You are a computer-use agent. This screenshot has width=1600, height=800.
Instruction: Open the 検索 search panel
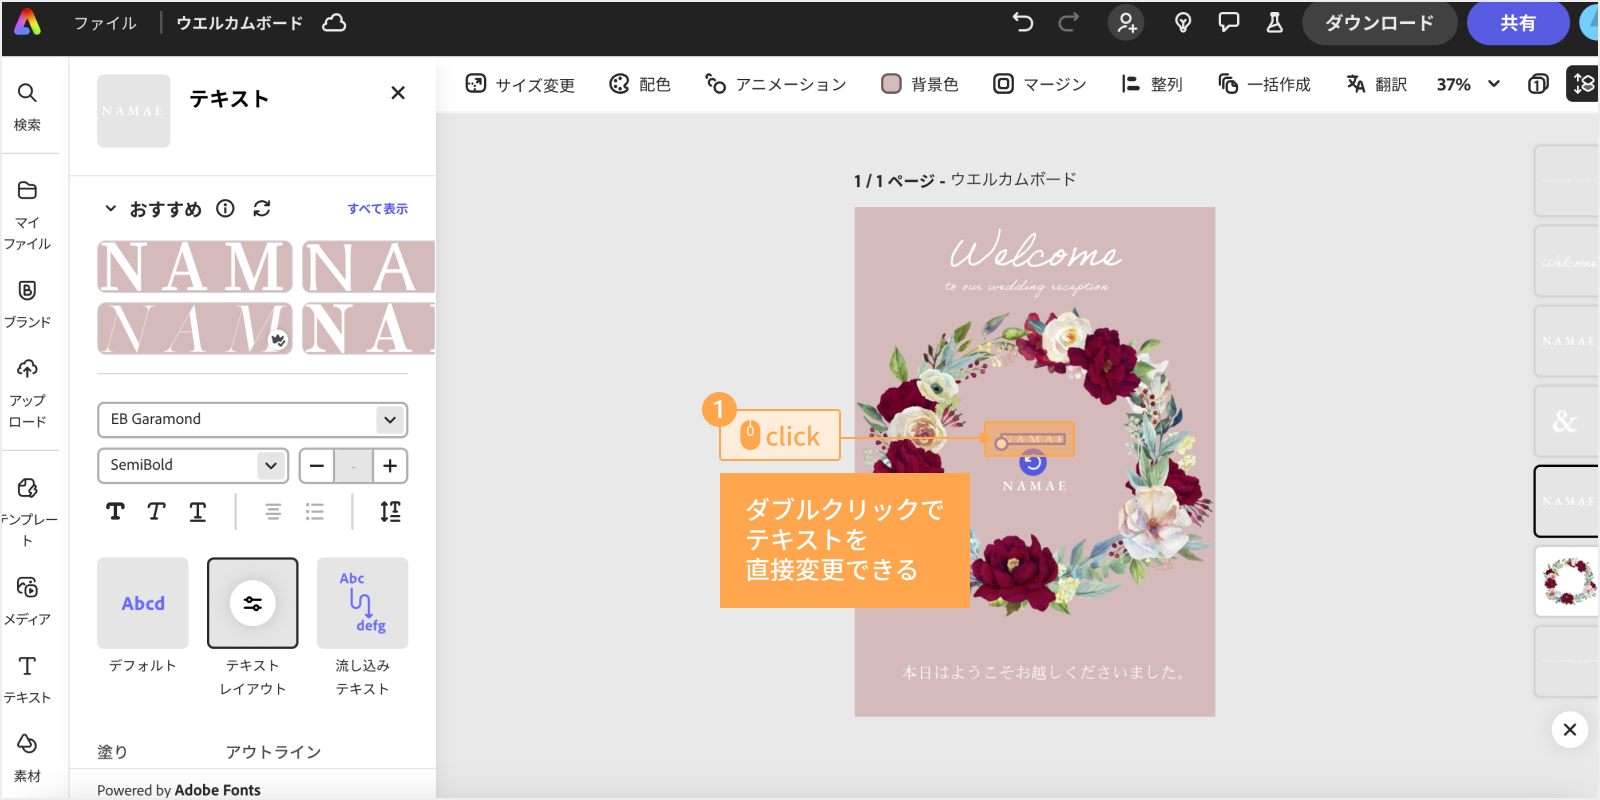27,107
